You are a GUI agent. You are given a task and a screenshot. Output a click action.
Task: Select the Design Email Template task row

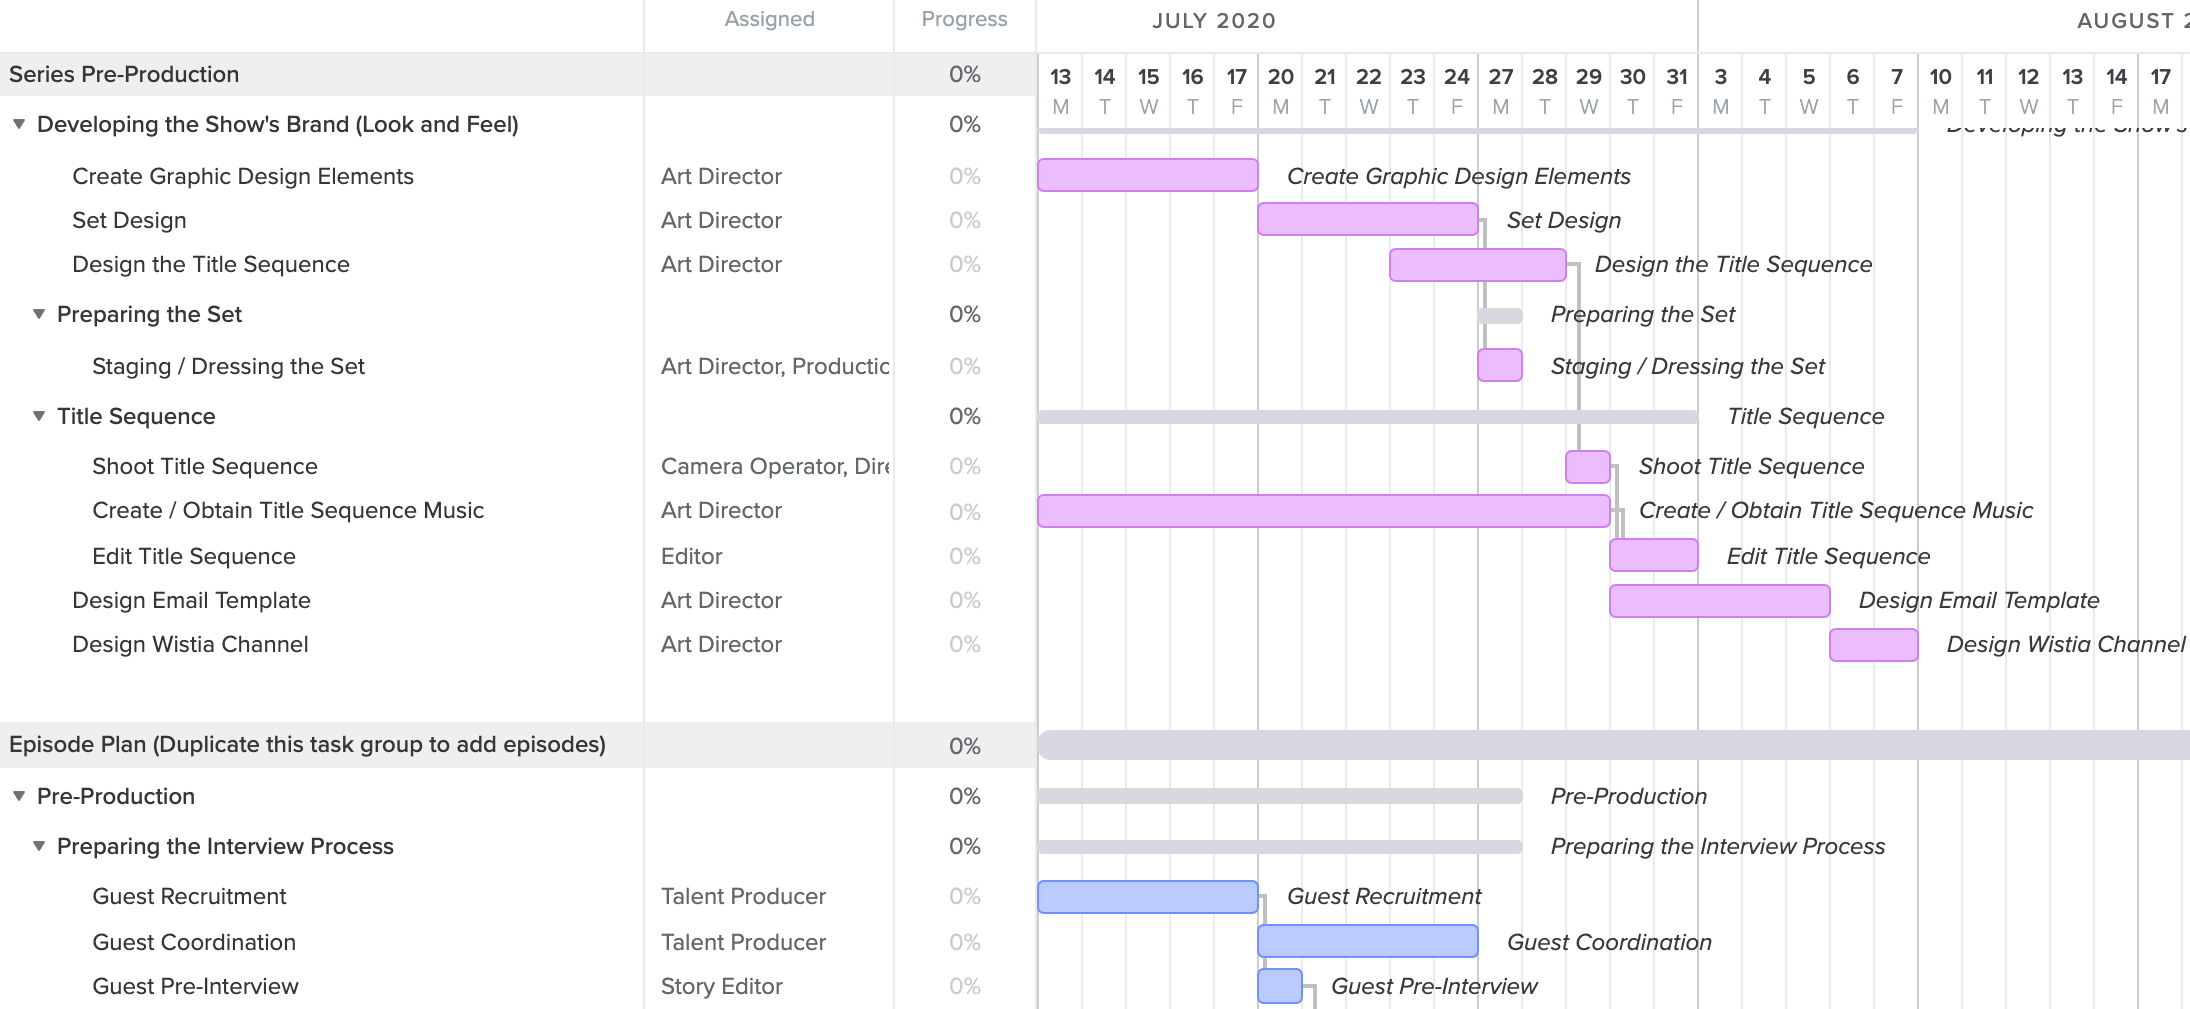point(191,600)
